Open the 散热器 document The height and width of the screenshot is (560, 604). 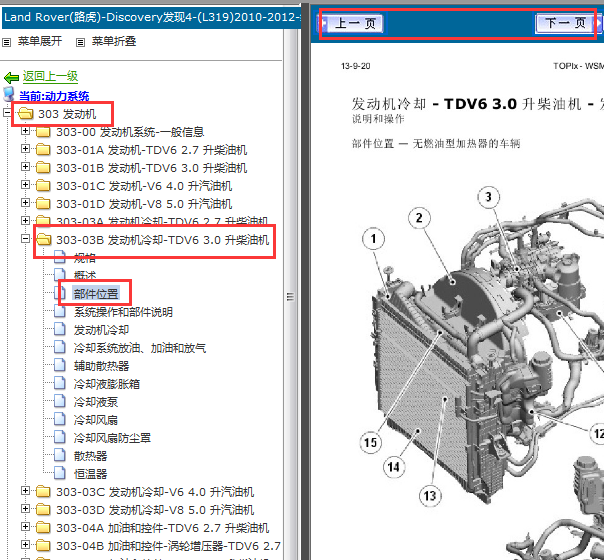90,456
